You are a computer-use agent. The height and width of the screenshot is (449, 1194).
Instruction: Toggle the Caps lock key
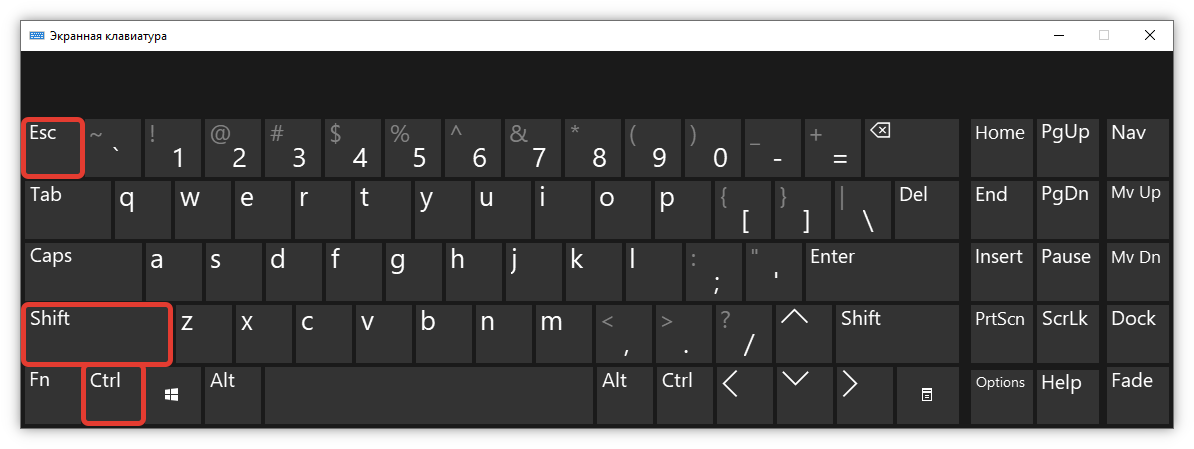pyautogui.click(x=84, y=272)
